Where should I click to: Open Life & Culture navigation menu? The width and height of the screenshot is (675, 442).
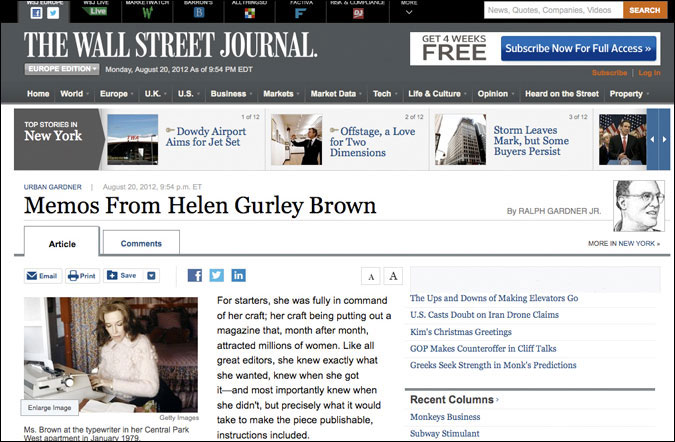(436, 94)
